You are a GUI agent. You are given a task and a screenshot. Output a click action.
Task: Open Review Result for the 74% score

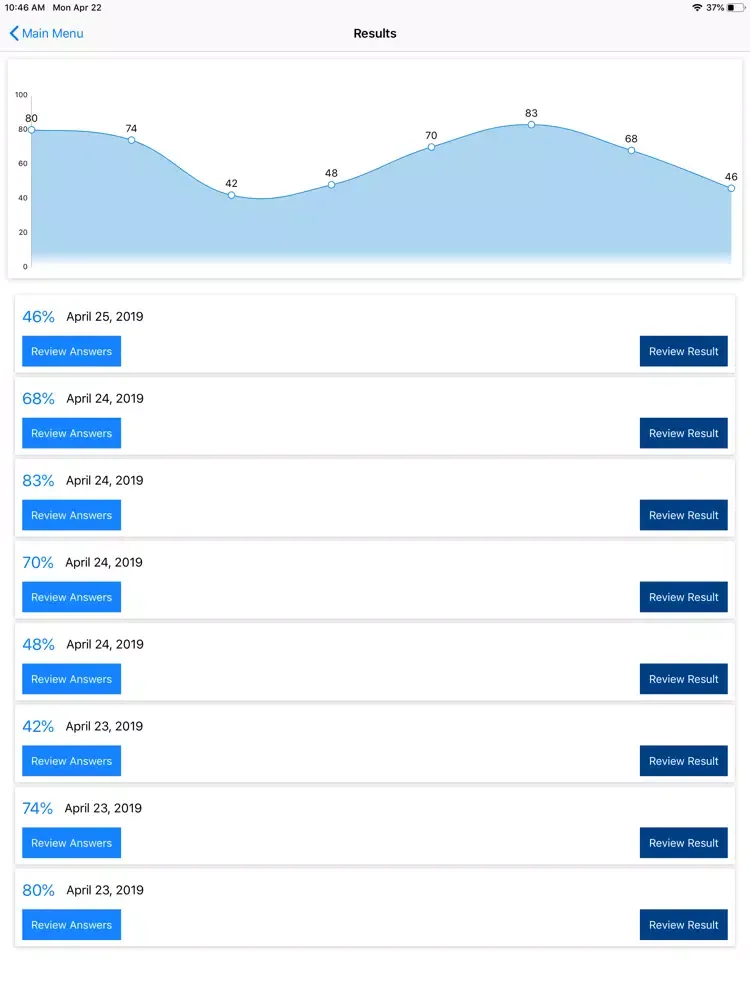click(683, 843)
